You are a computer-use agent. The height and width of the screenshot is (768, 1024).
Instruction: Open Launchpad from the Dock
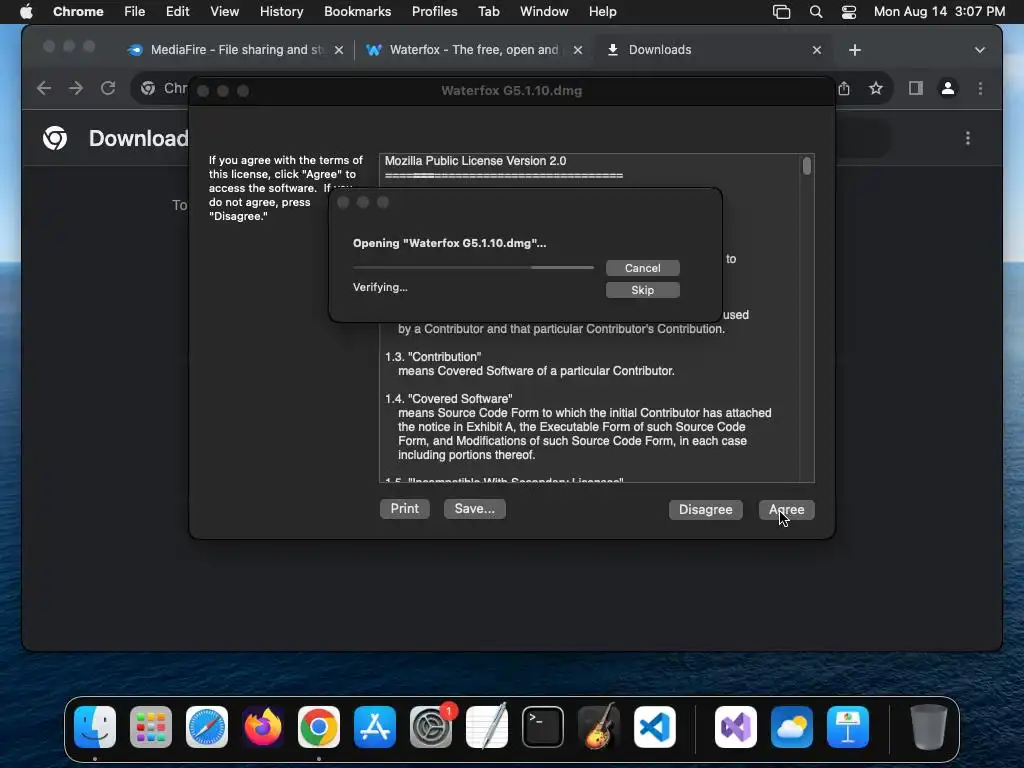pos(151,727)
